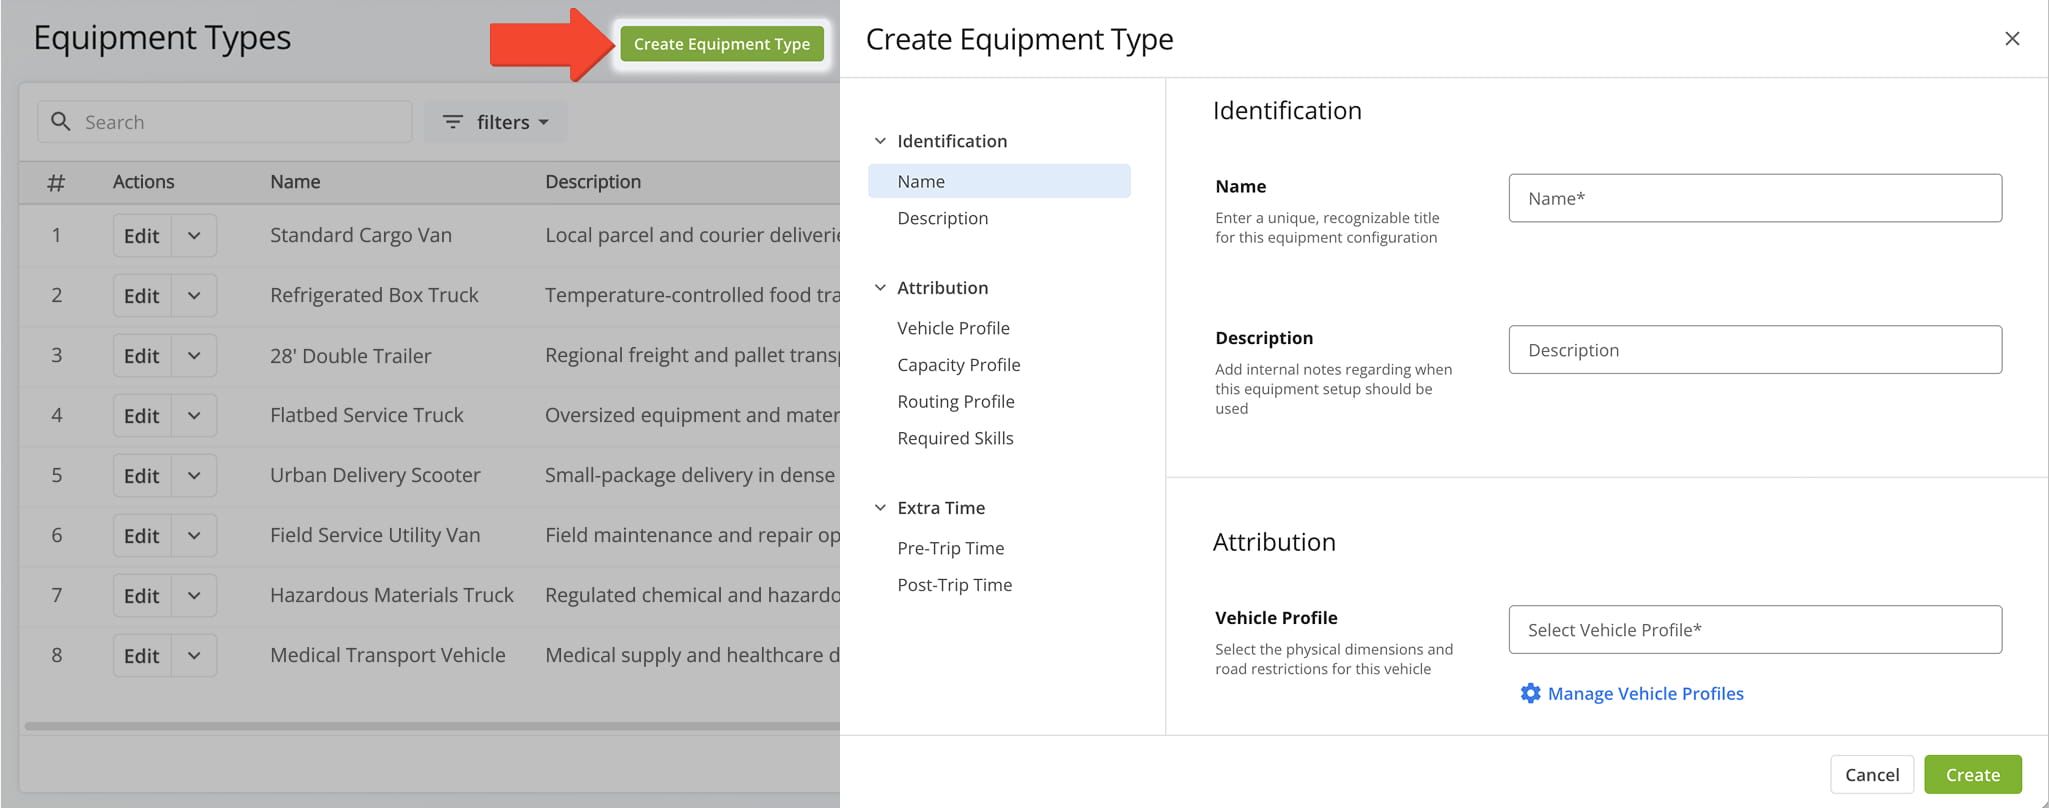The image size is (2049, 808).
Task: Edit the 28' Double Trailer row
Action: (141, 356)
